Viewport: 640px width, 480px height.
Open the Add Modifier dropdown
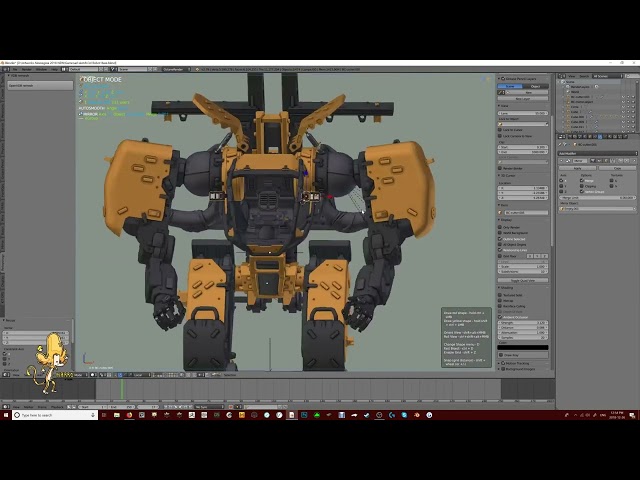click(598, 153)
